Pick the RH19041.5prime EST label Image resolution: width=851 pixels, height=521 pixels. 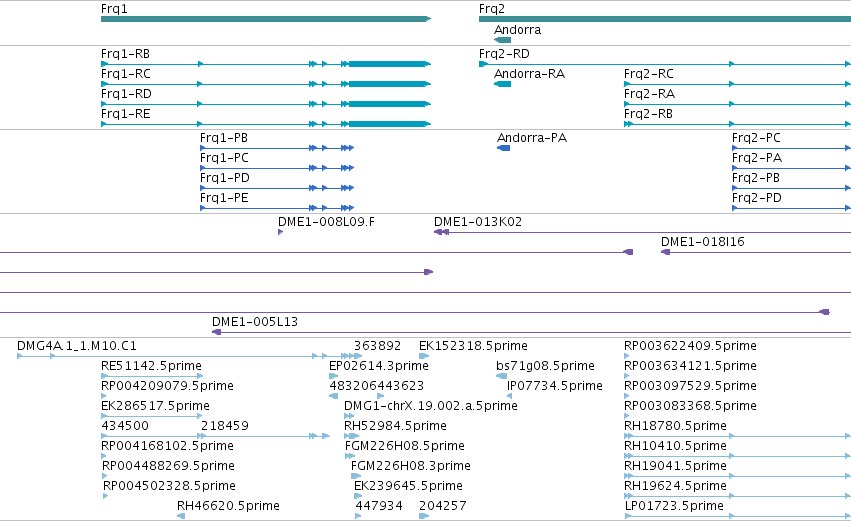(x=676, y=466)
